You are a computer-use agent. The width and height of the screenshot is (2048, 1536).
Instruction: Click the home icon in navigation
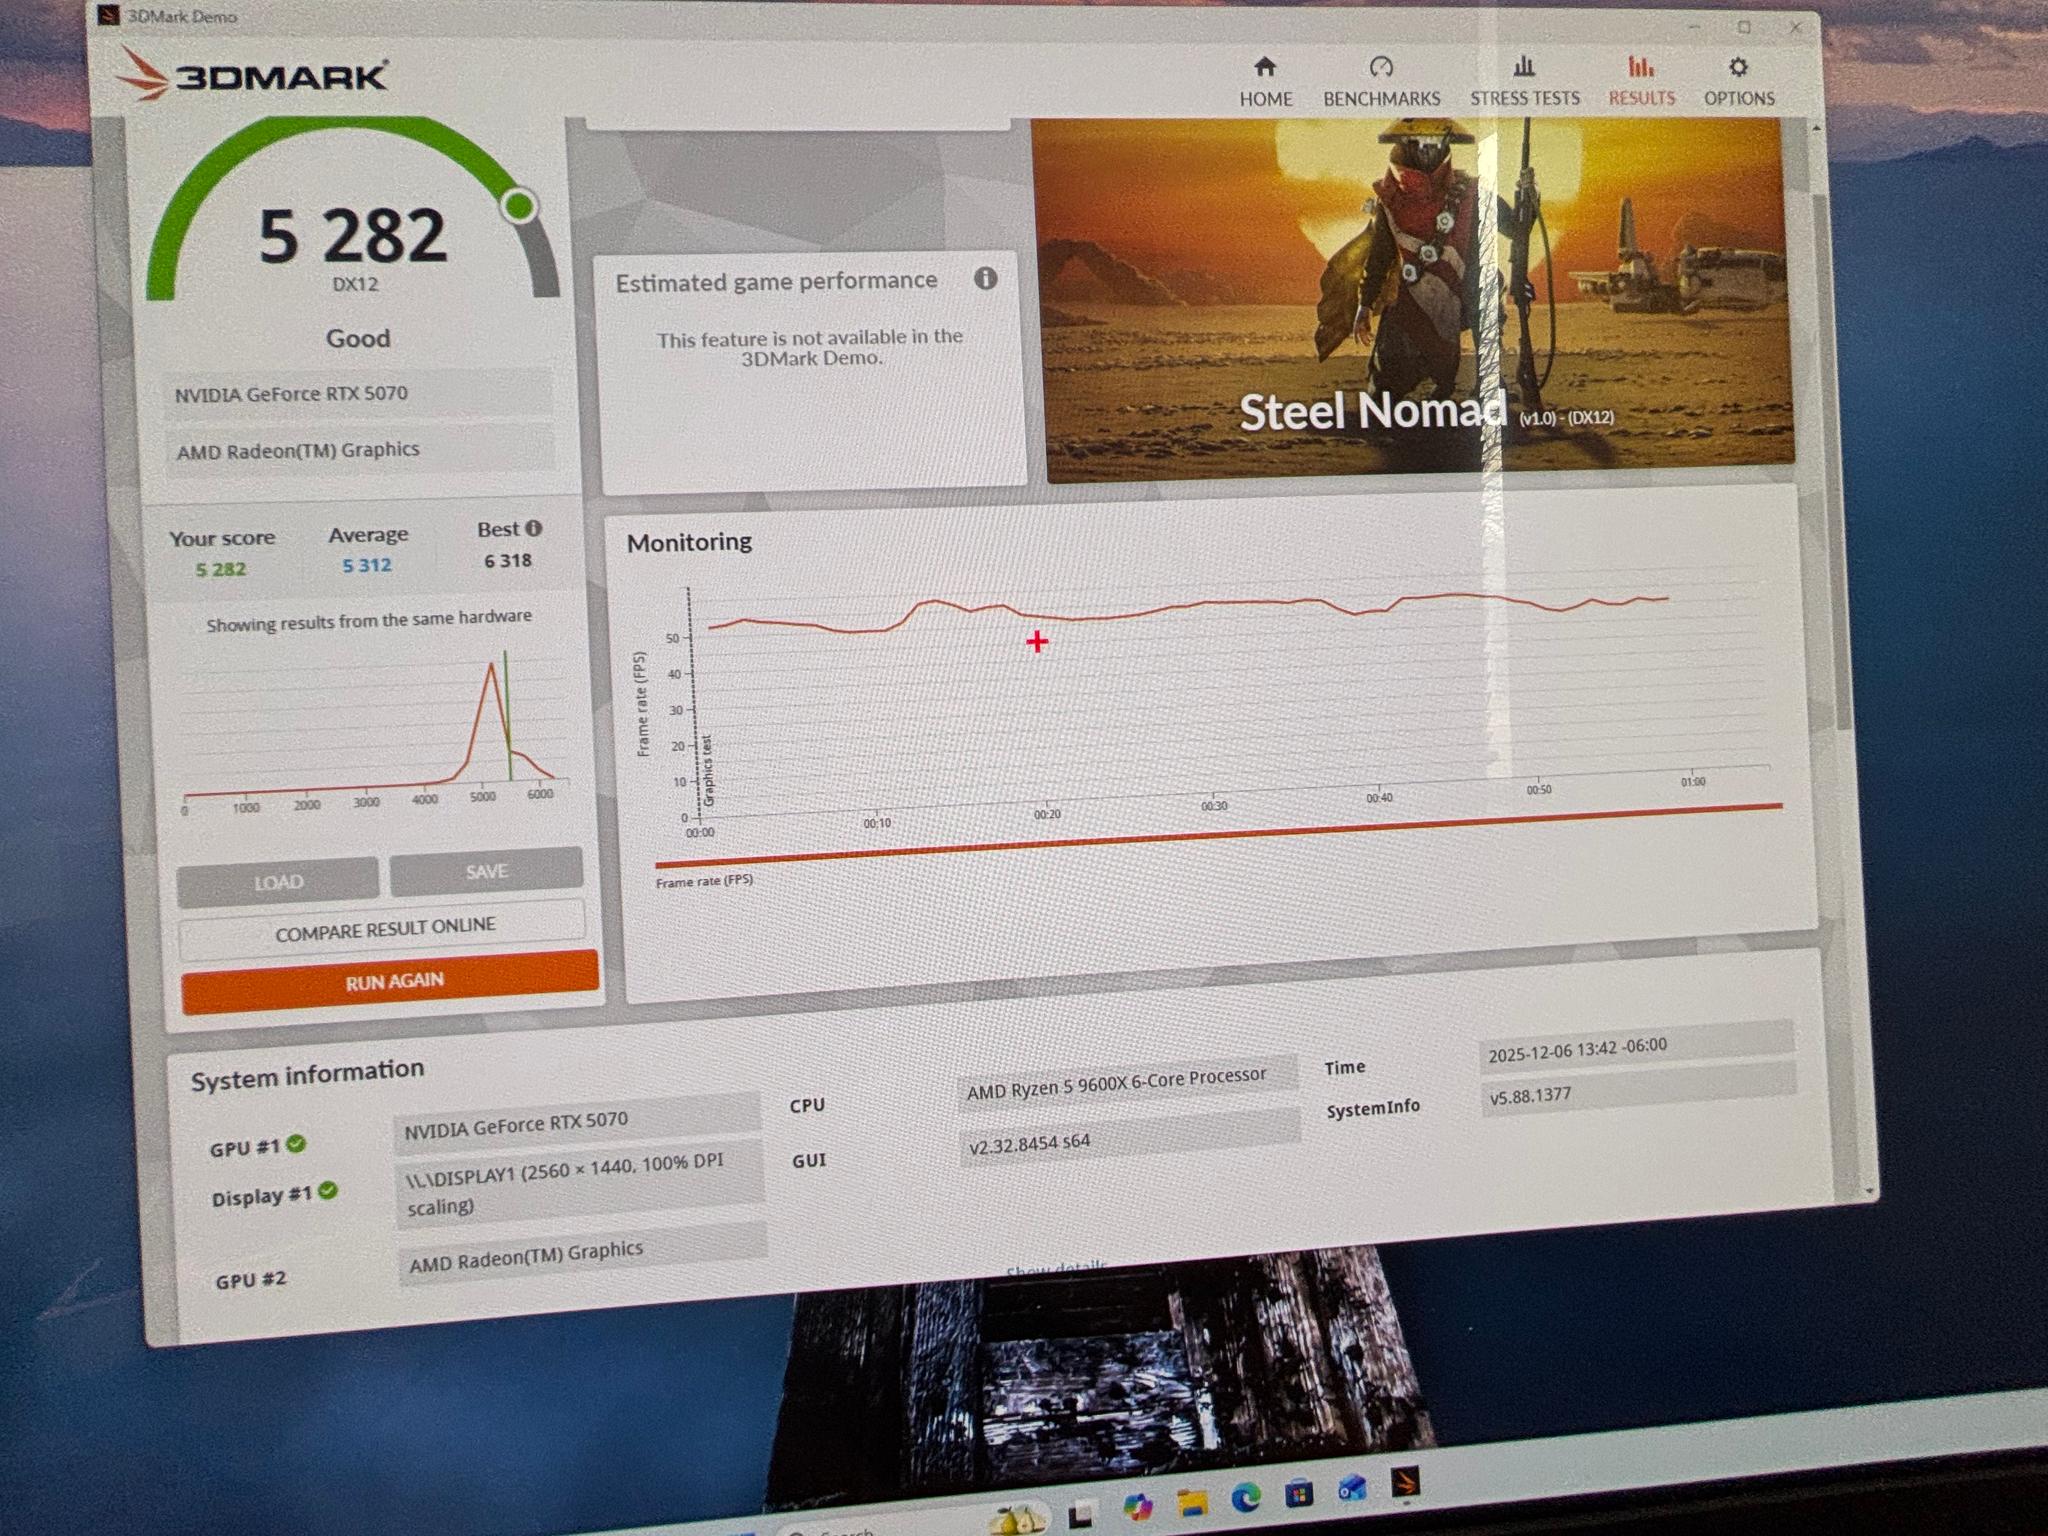point(1265,67)
